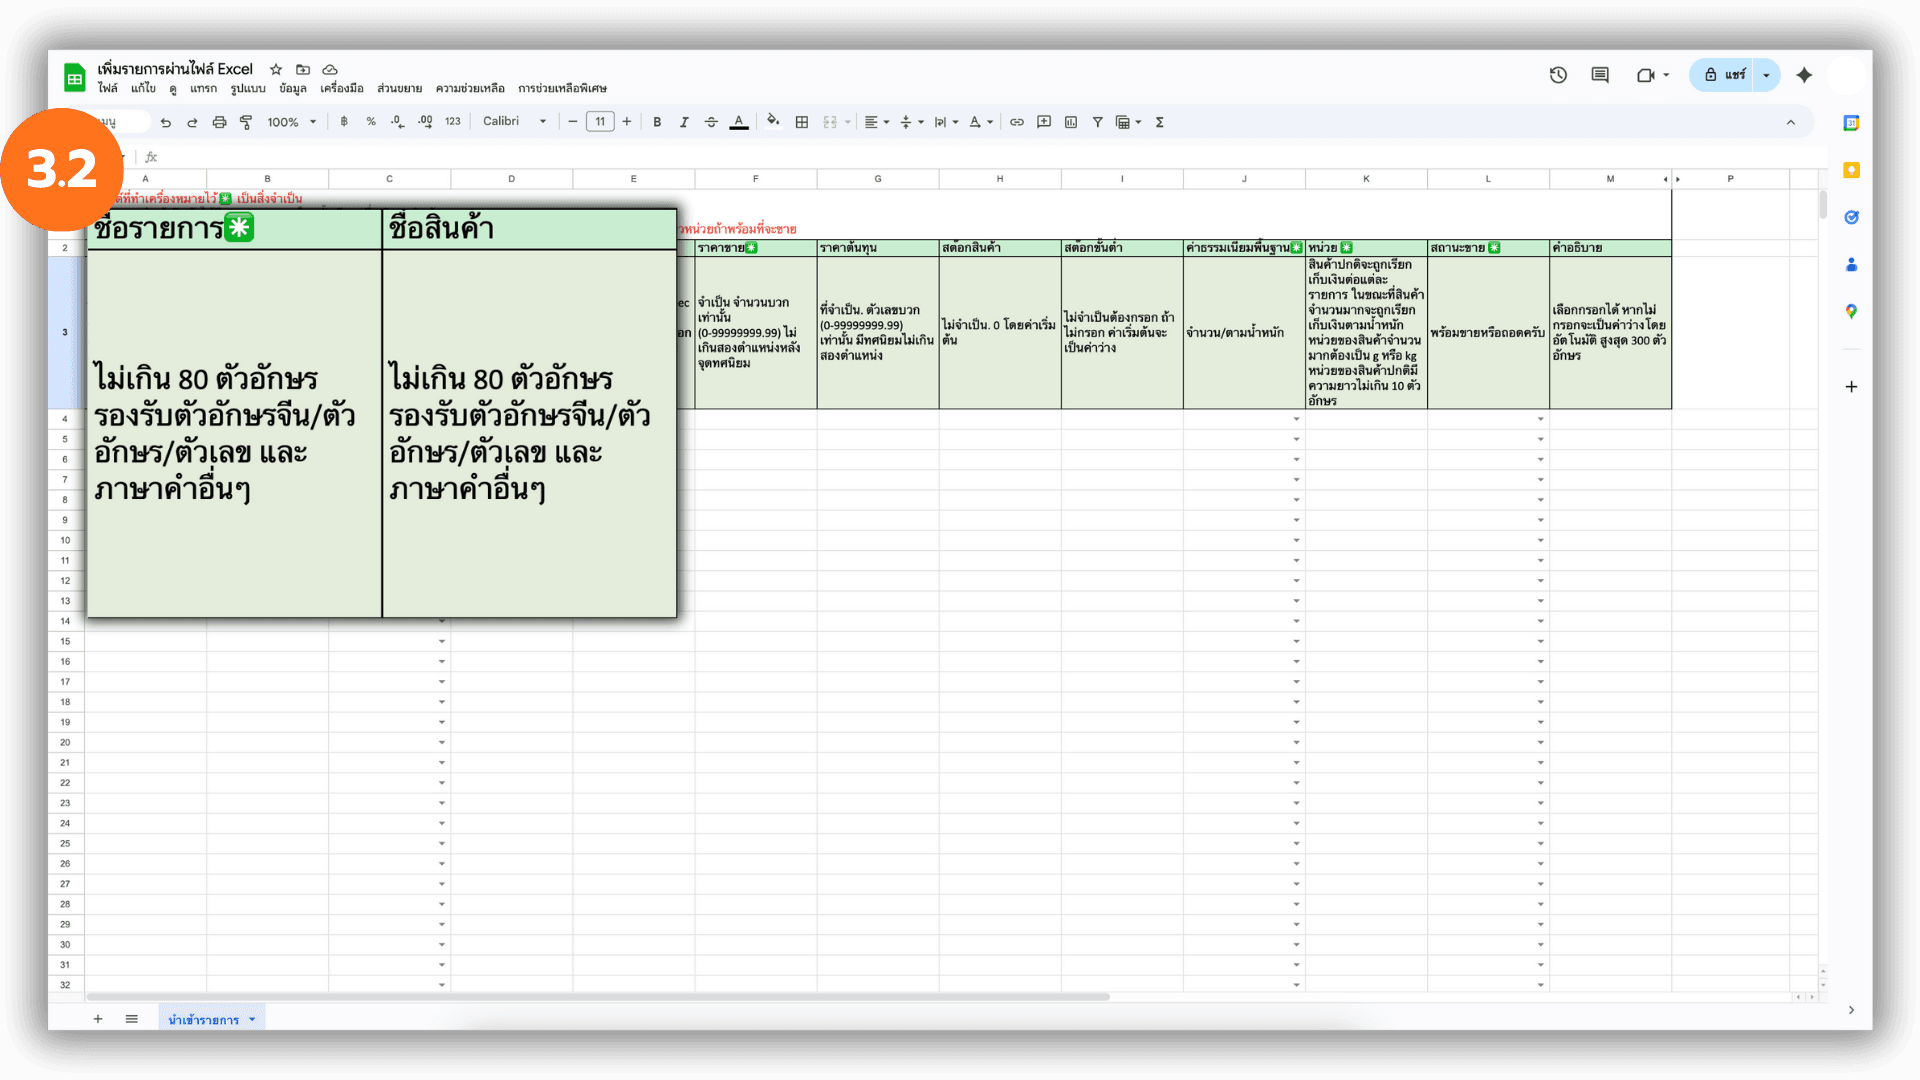Toggle italic formatting
This screenshot has height=1080, width=1920.
(684, 122)
